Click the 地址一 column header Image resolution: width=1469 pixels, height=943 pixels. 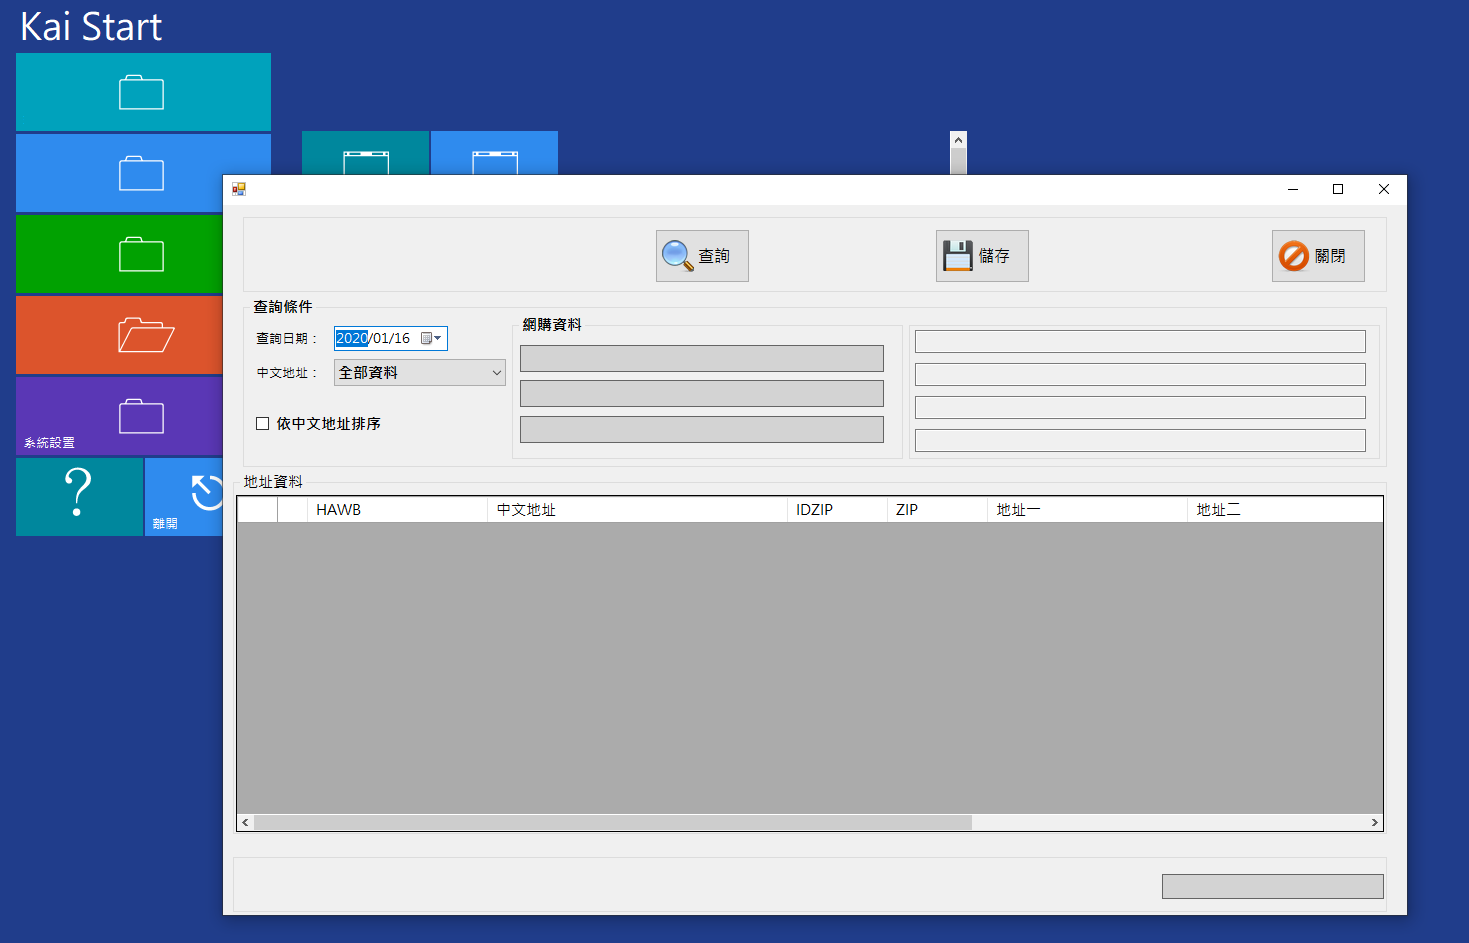[x=1086, y=510]
